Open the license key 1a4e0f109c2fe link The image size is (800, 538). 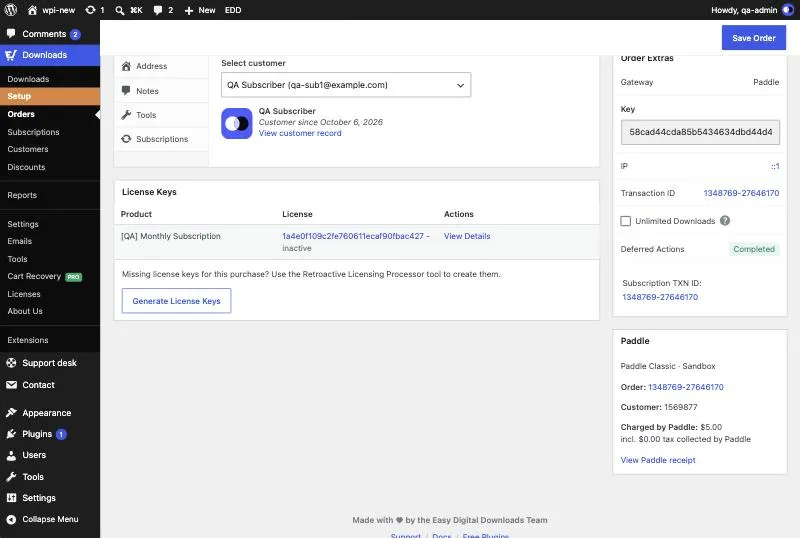tap(353, 236)
